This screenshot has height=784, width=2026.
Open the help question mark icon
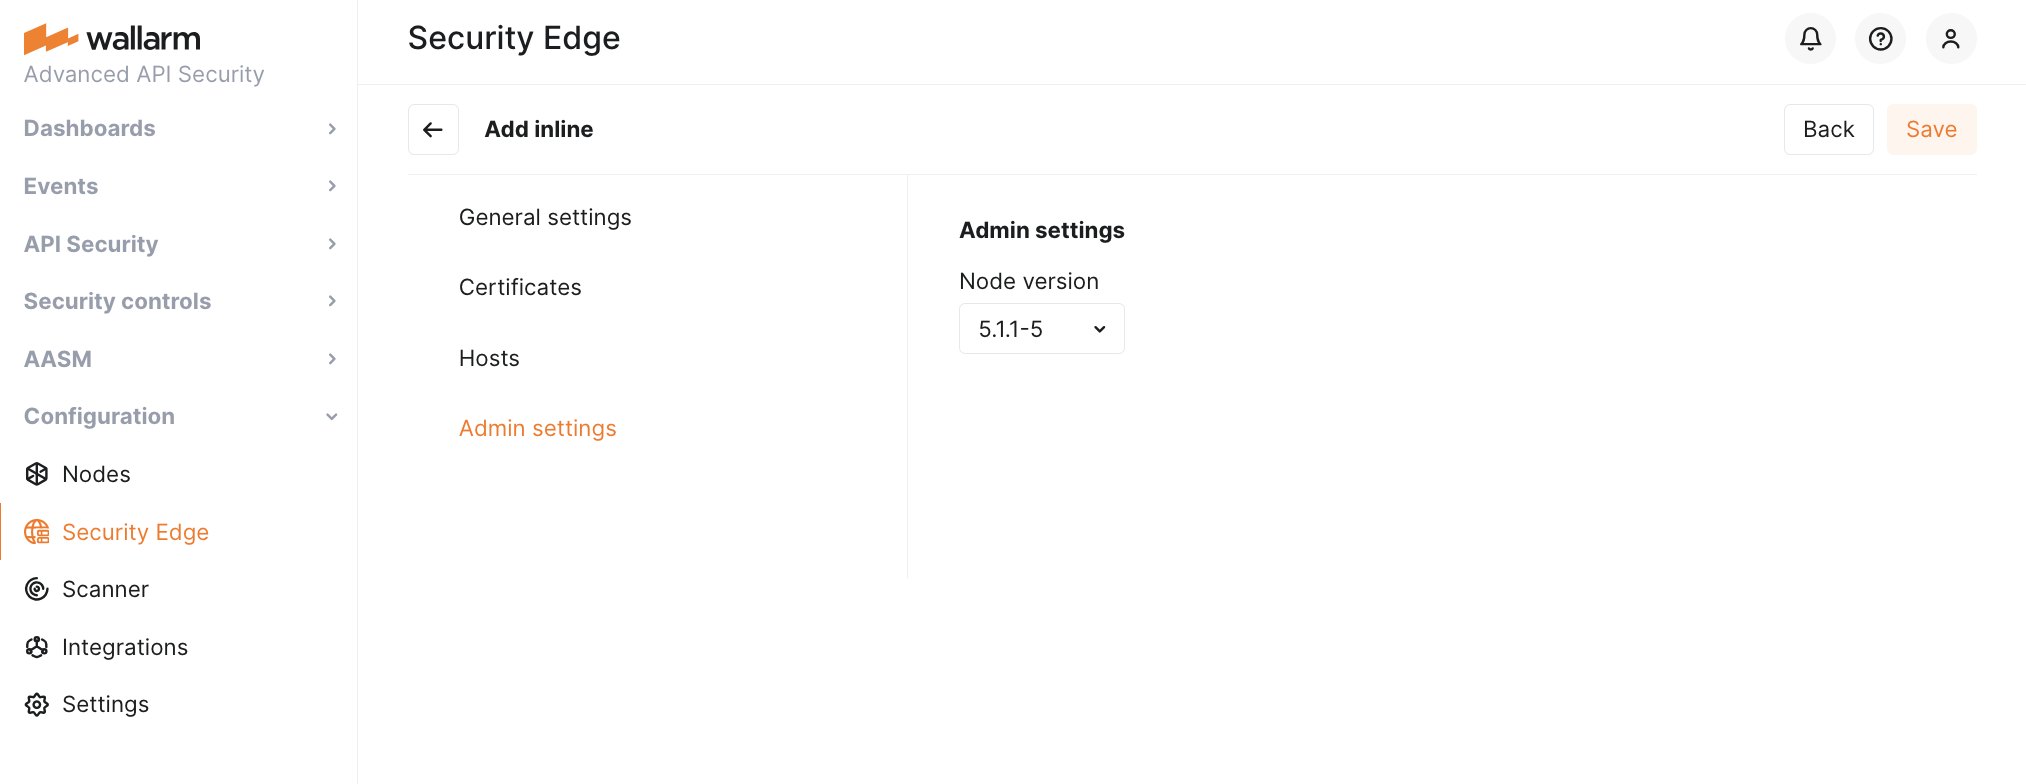click(x=1880, y=39)
